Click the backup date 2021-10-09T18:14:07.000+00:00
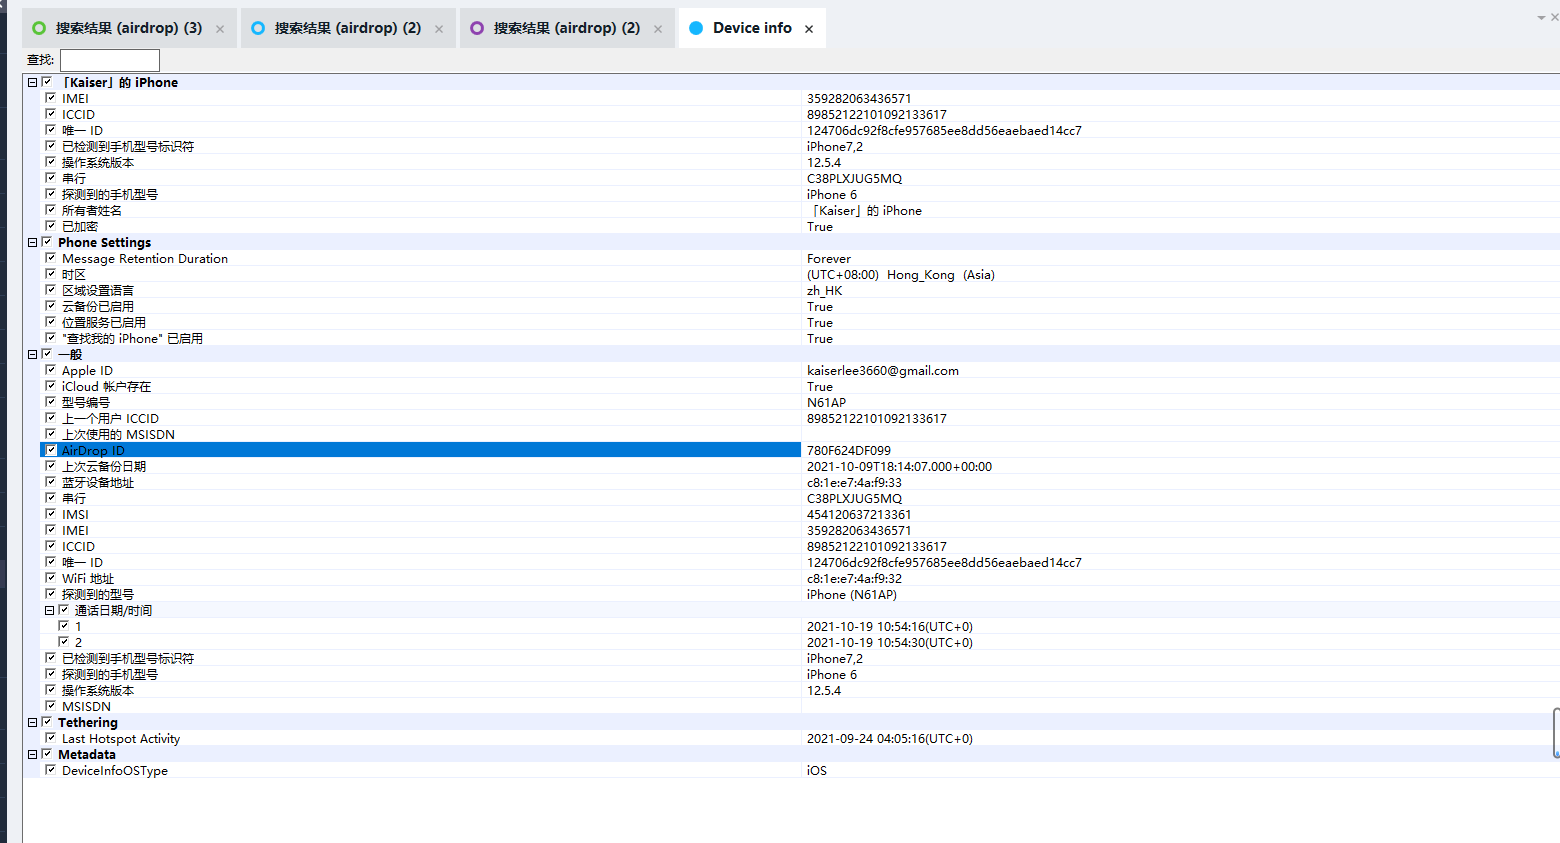1560x843 pixels. (x=900, y=466)
